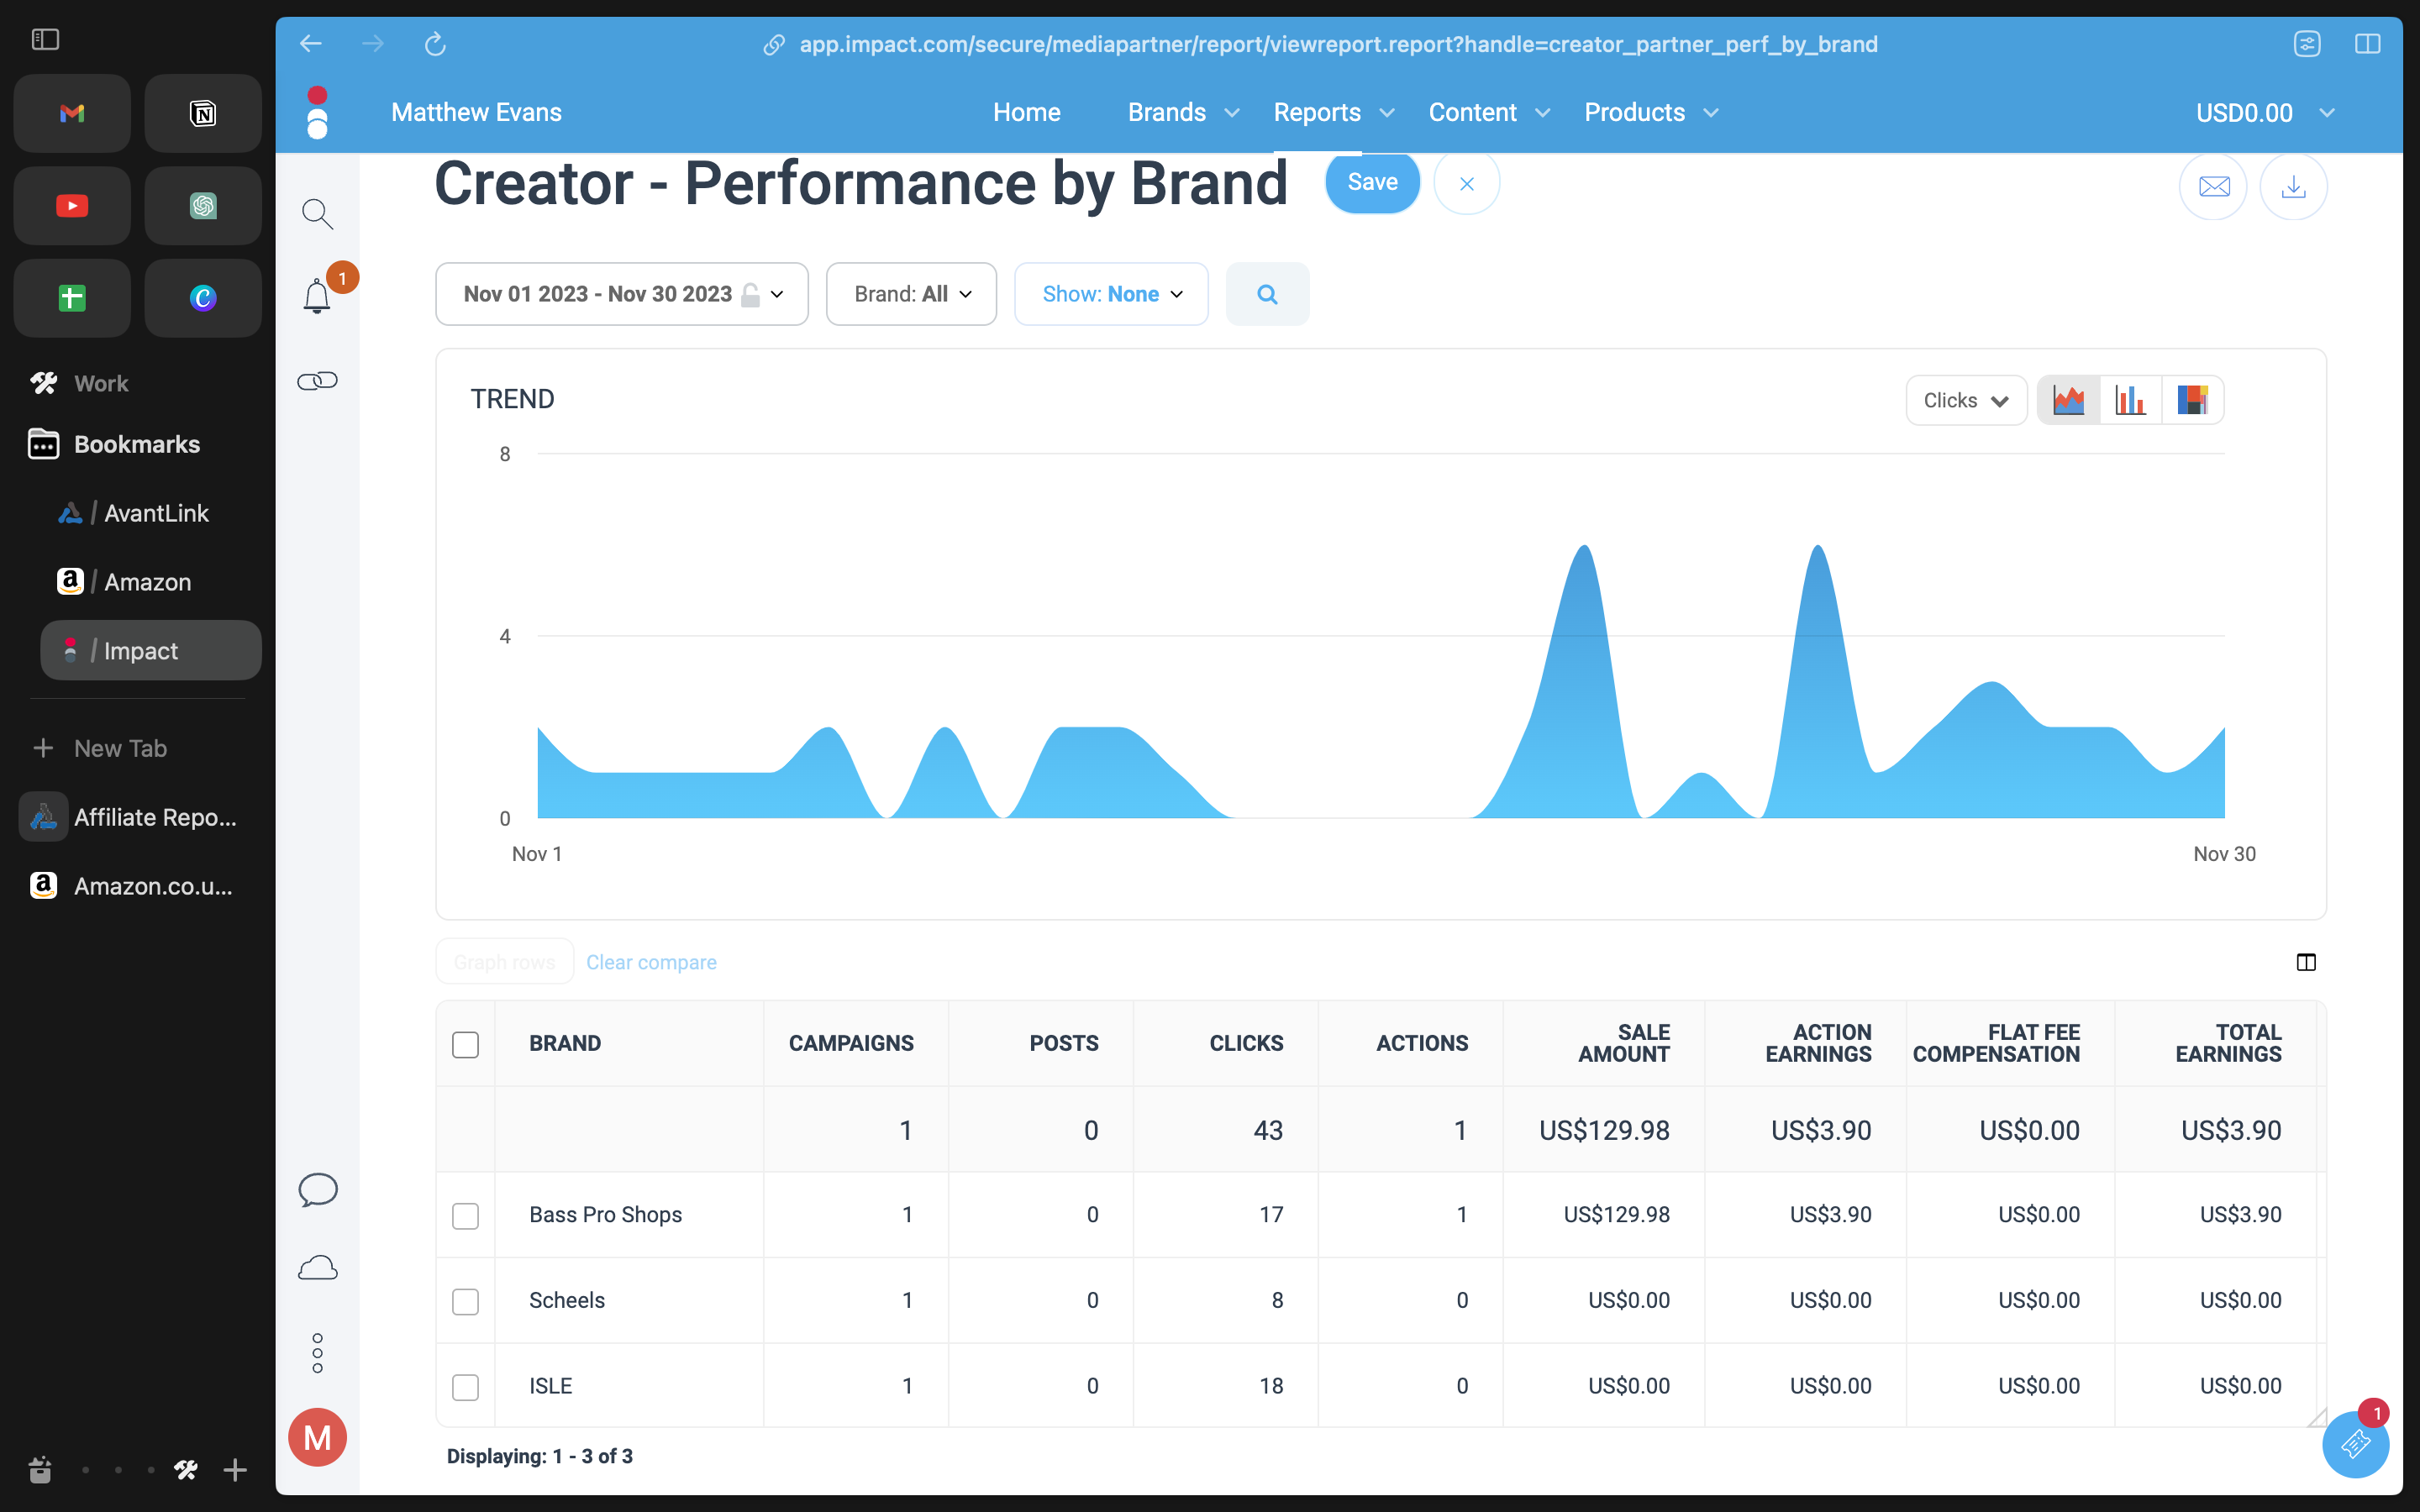Expand the Content menu chevron

click(x=1543, y=113)
